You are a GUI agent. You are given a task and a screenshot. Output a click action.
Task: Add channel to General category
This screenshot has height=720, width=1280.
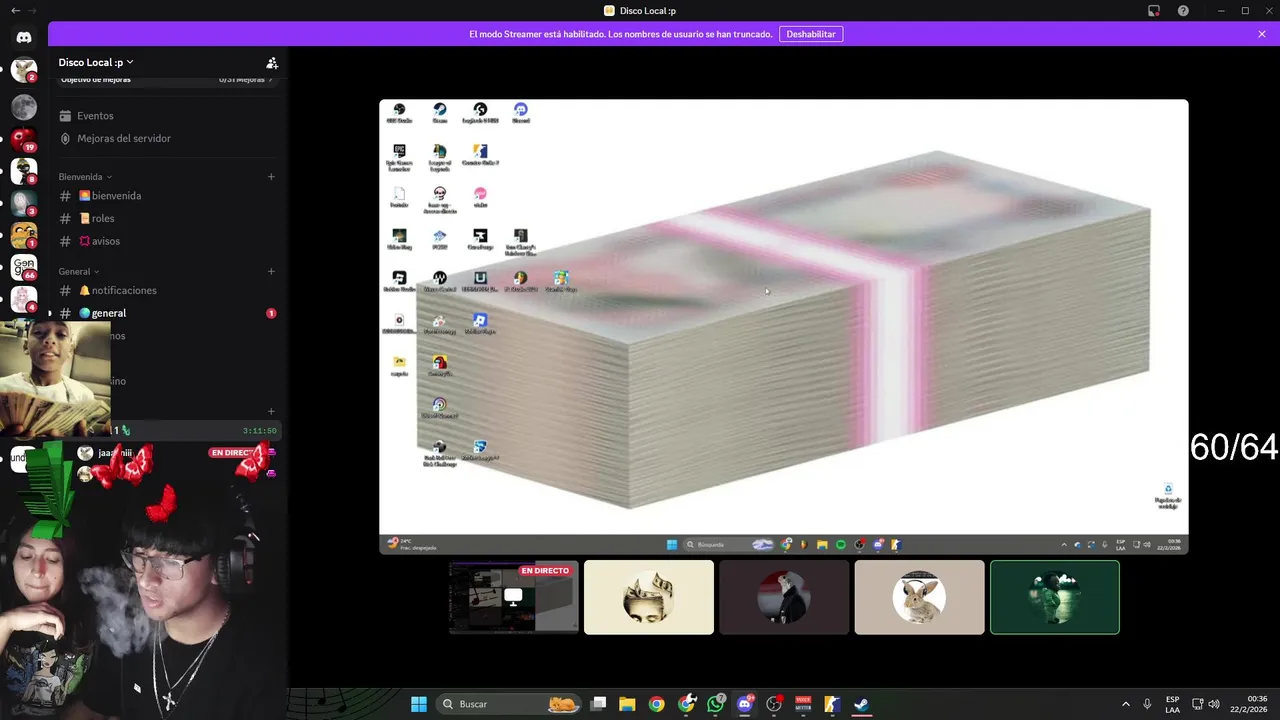271,271
